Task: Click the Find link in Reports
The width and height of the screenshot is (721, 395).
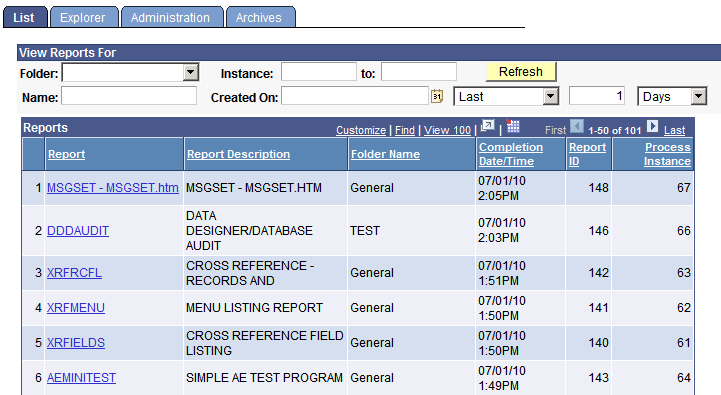Action: (405, 130)
